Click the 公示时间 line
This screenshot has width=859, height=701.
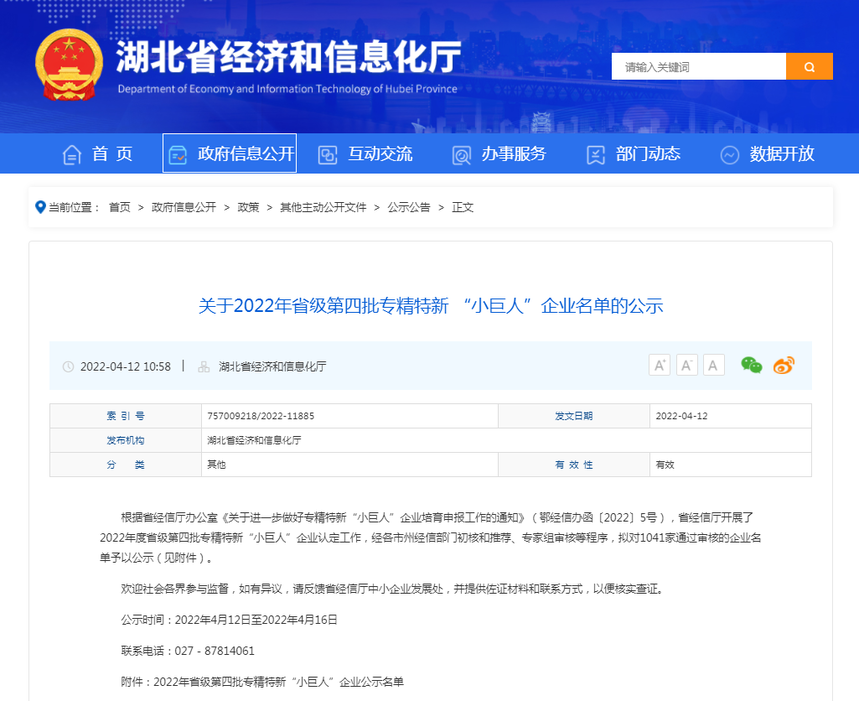pyautogui.click(x=229, y=619)
